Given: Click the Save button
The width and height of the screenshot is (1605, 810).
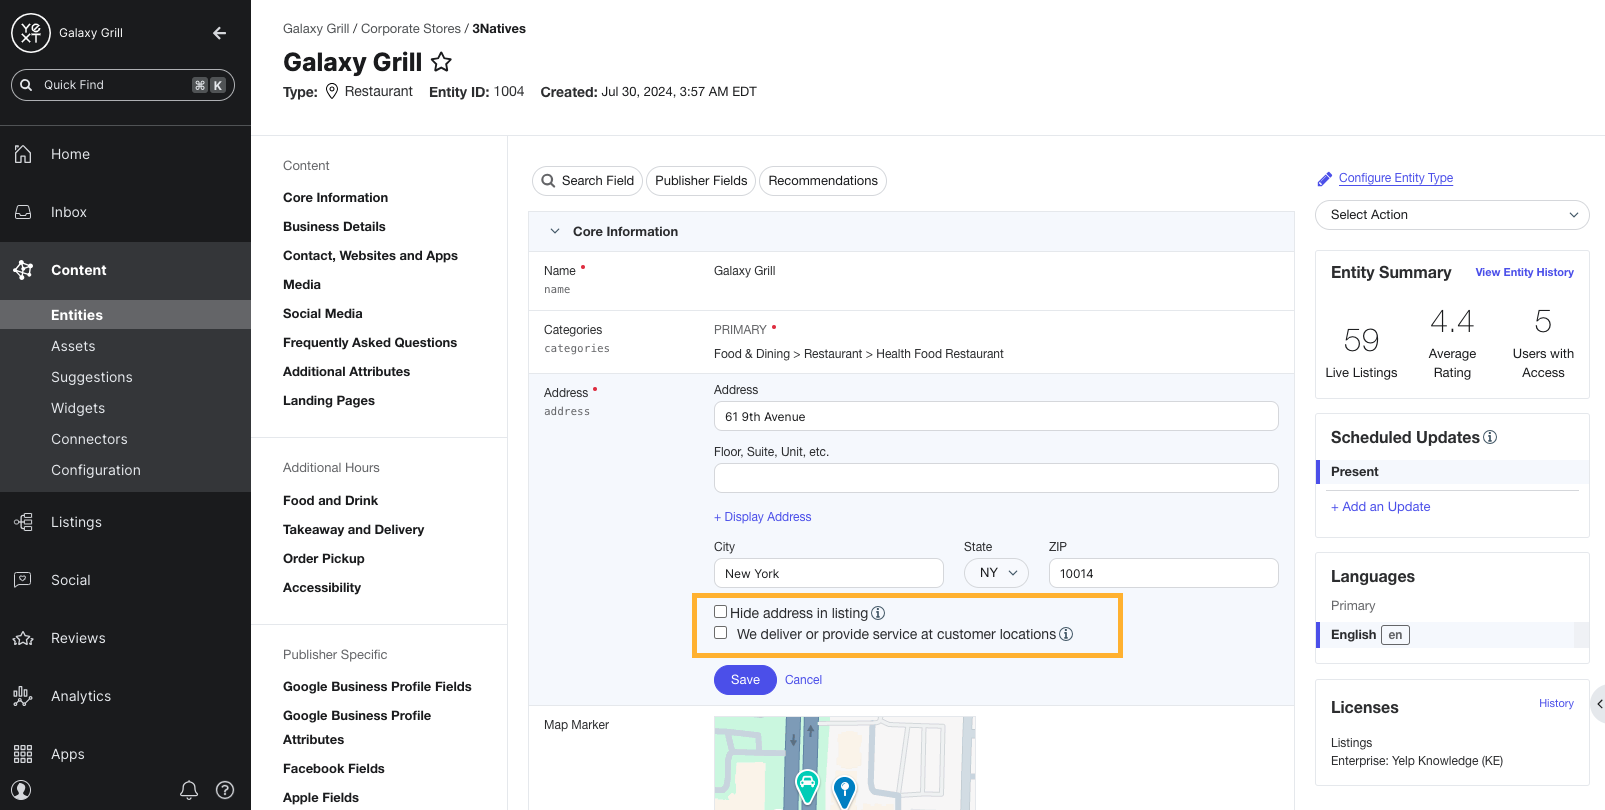Looking at the screenshot, I should pyautogui.click(x=745, y=680).
